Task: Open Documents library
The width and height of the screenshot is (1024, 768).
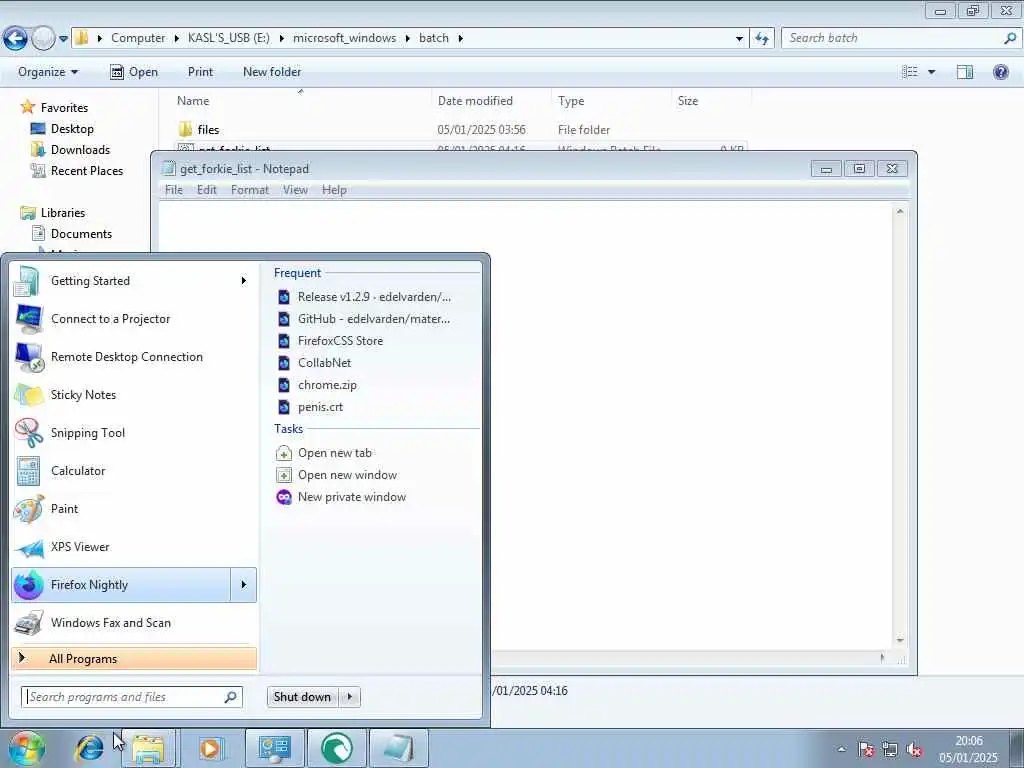Action: [81, 234]
